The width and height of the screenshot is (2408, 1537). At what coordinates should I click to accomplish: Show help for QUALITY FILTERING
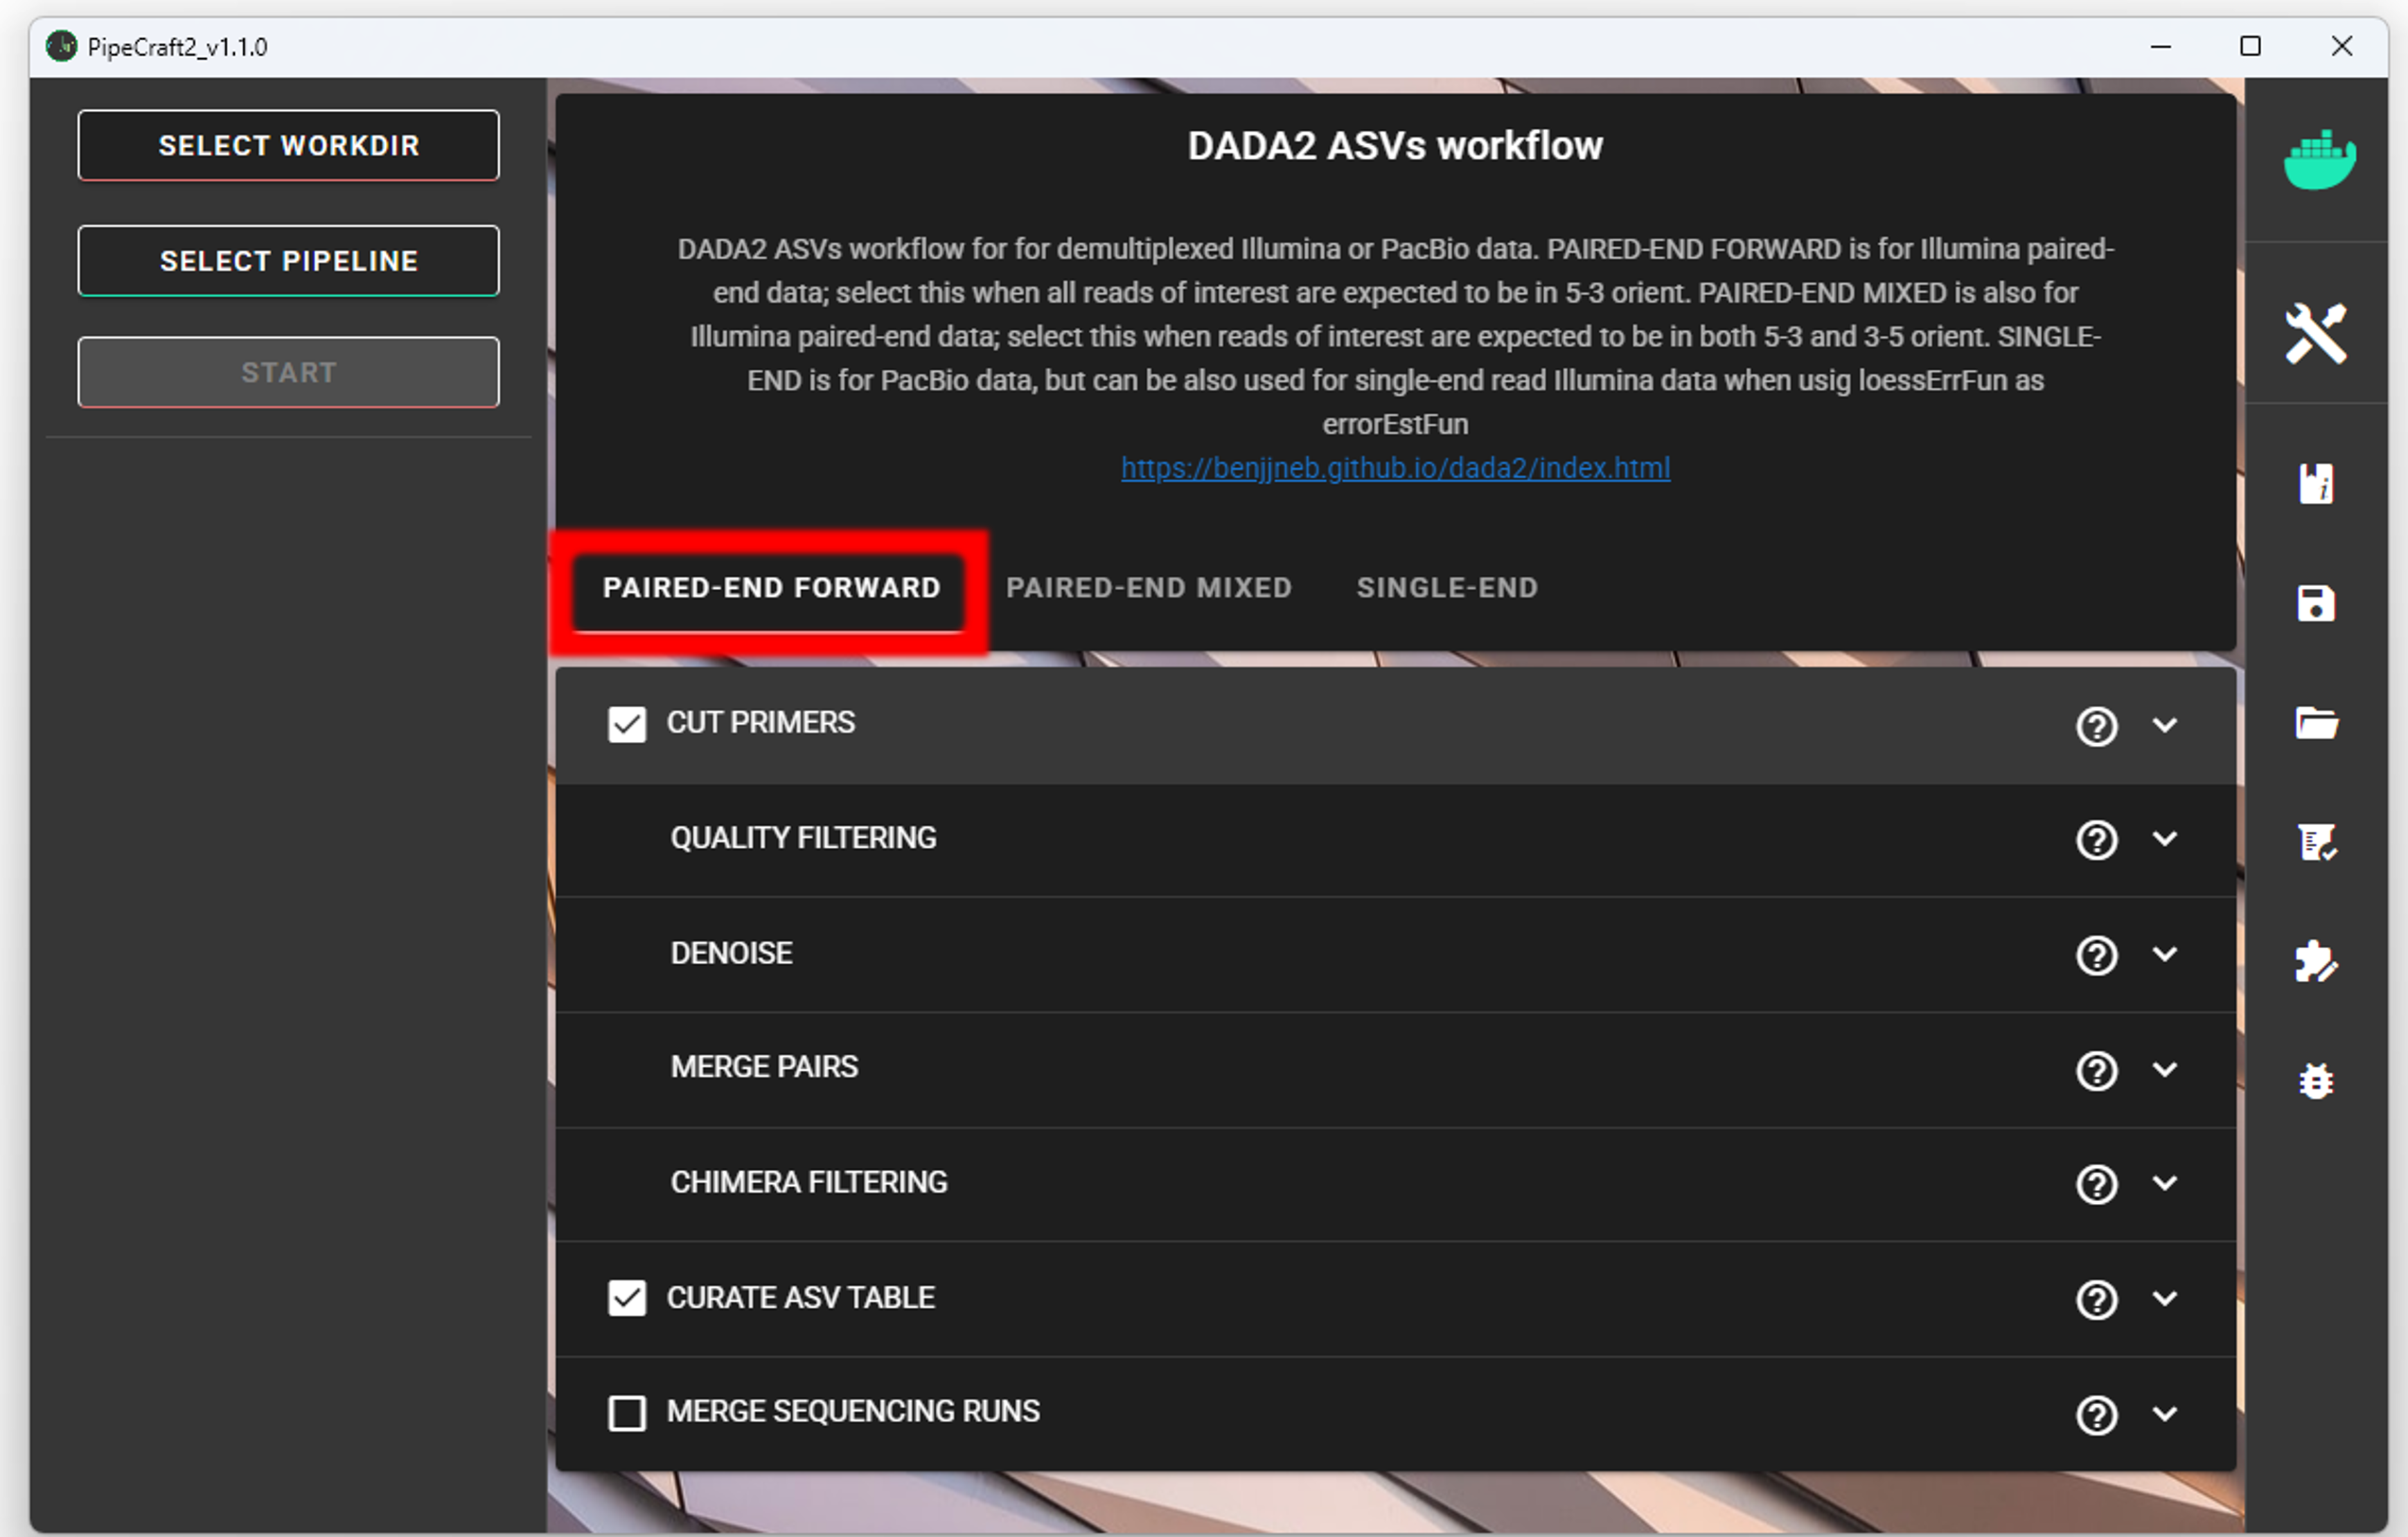click(2096, 840)
